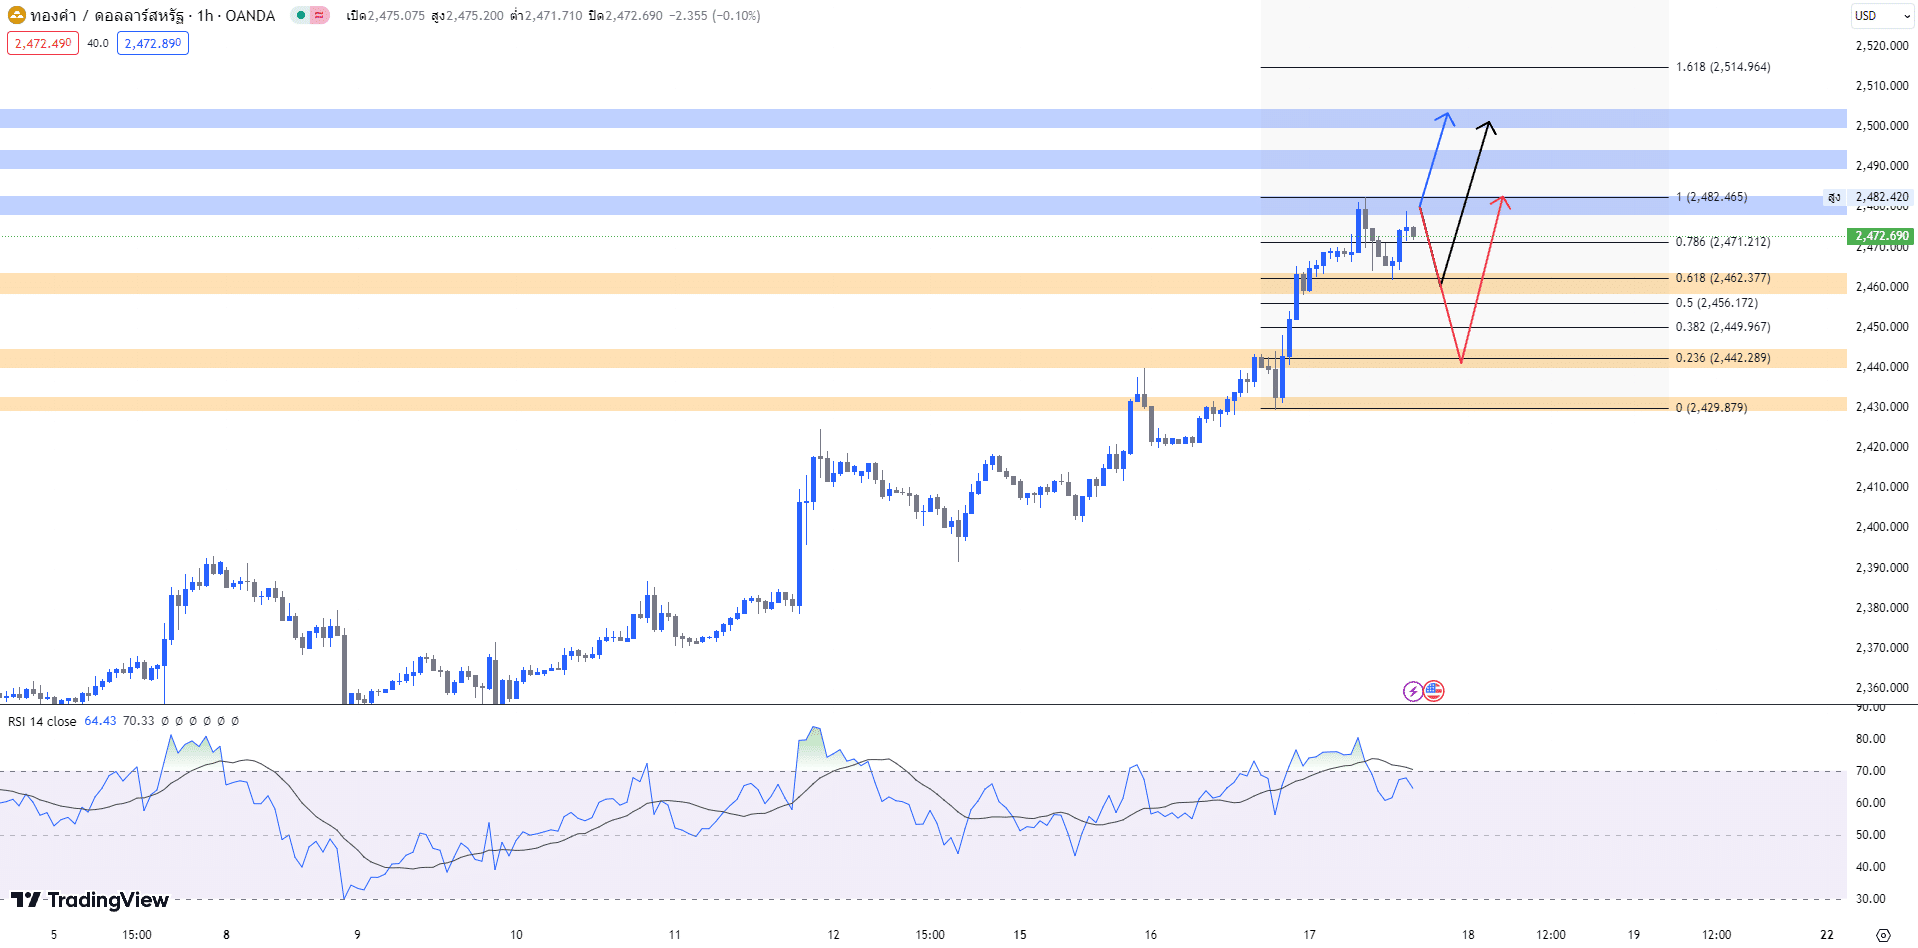This screenshot has width=1918, height=948.
Task: Click date 17 on time axis
Action: click(x=1309, y=935)
